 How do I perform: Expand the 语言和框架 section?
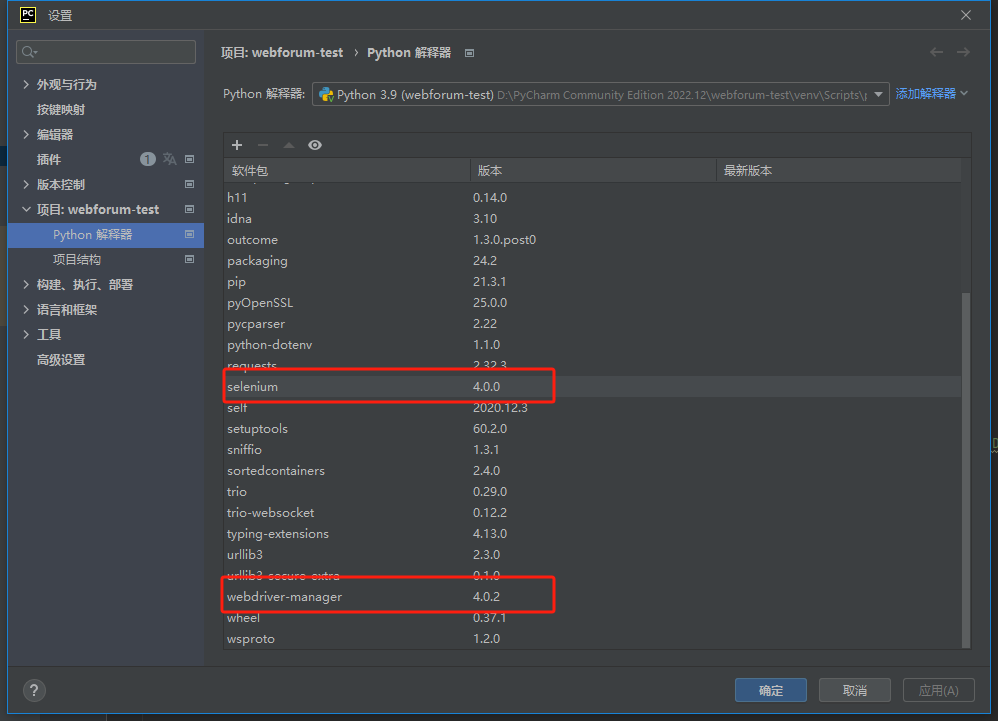click(26, 309)
